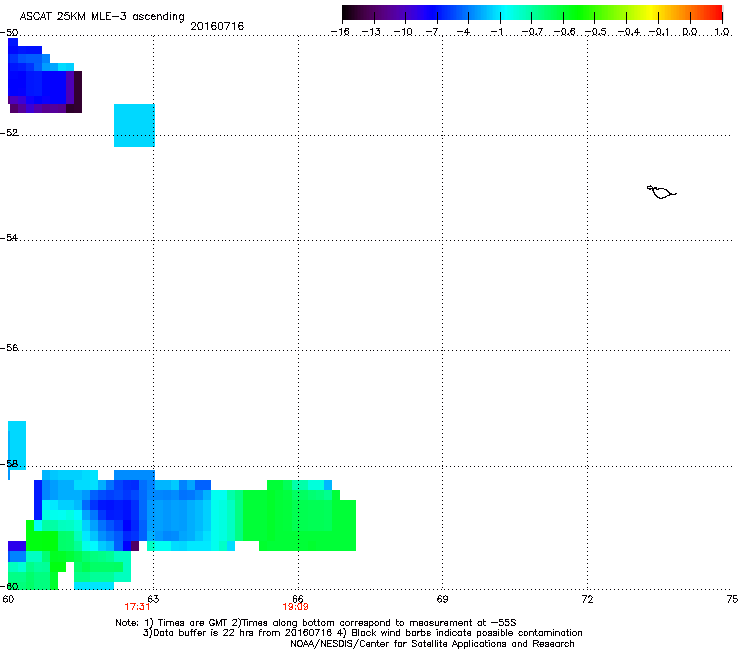
Task: Click the -0.1 label on the color scale
Action: pos(660,32)
